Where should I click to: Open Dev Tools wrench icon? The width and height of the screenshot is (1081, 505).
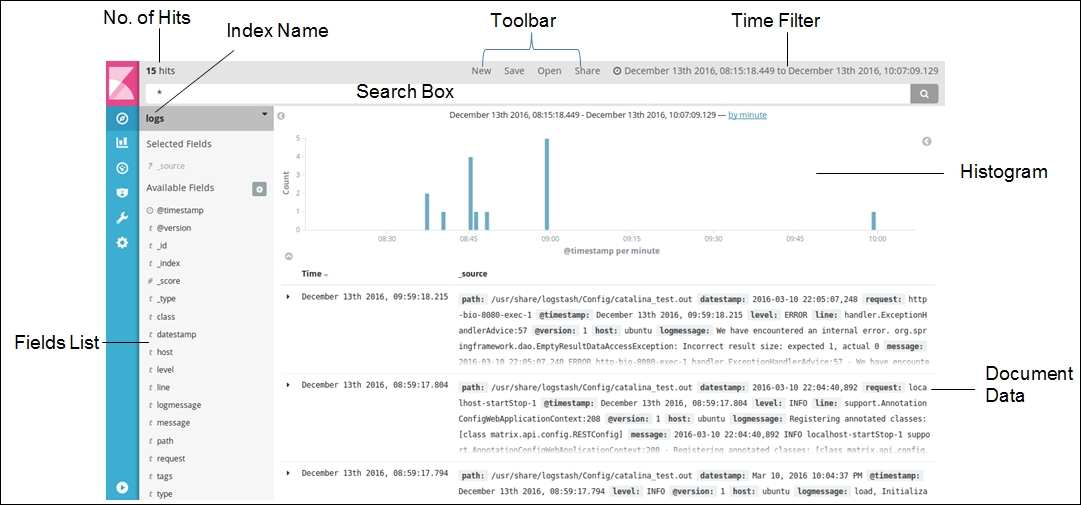coord(122,218)
